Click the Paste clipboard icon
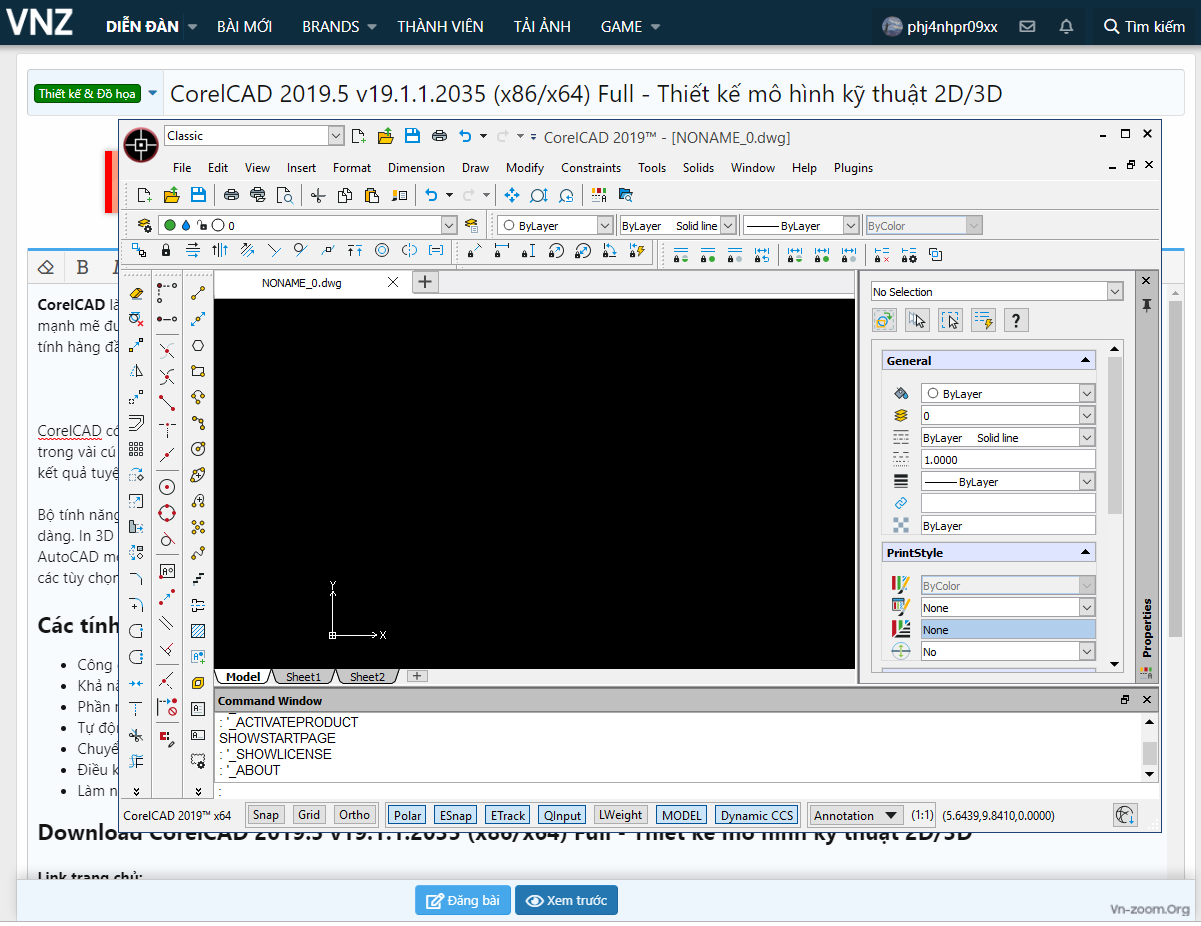 [x=372, y=195]
